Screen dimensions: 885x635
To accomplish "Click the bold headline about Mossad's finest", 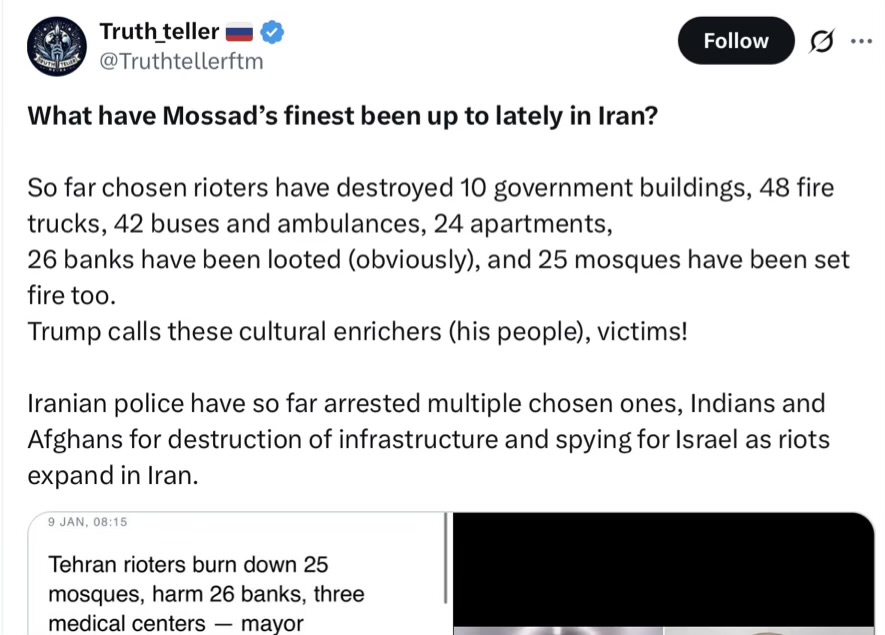I will (x=342, y=115).
